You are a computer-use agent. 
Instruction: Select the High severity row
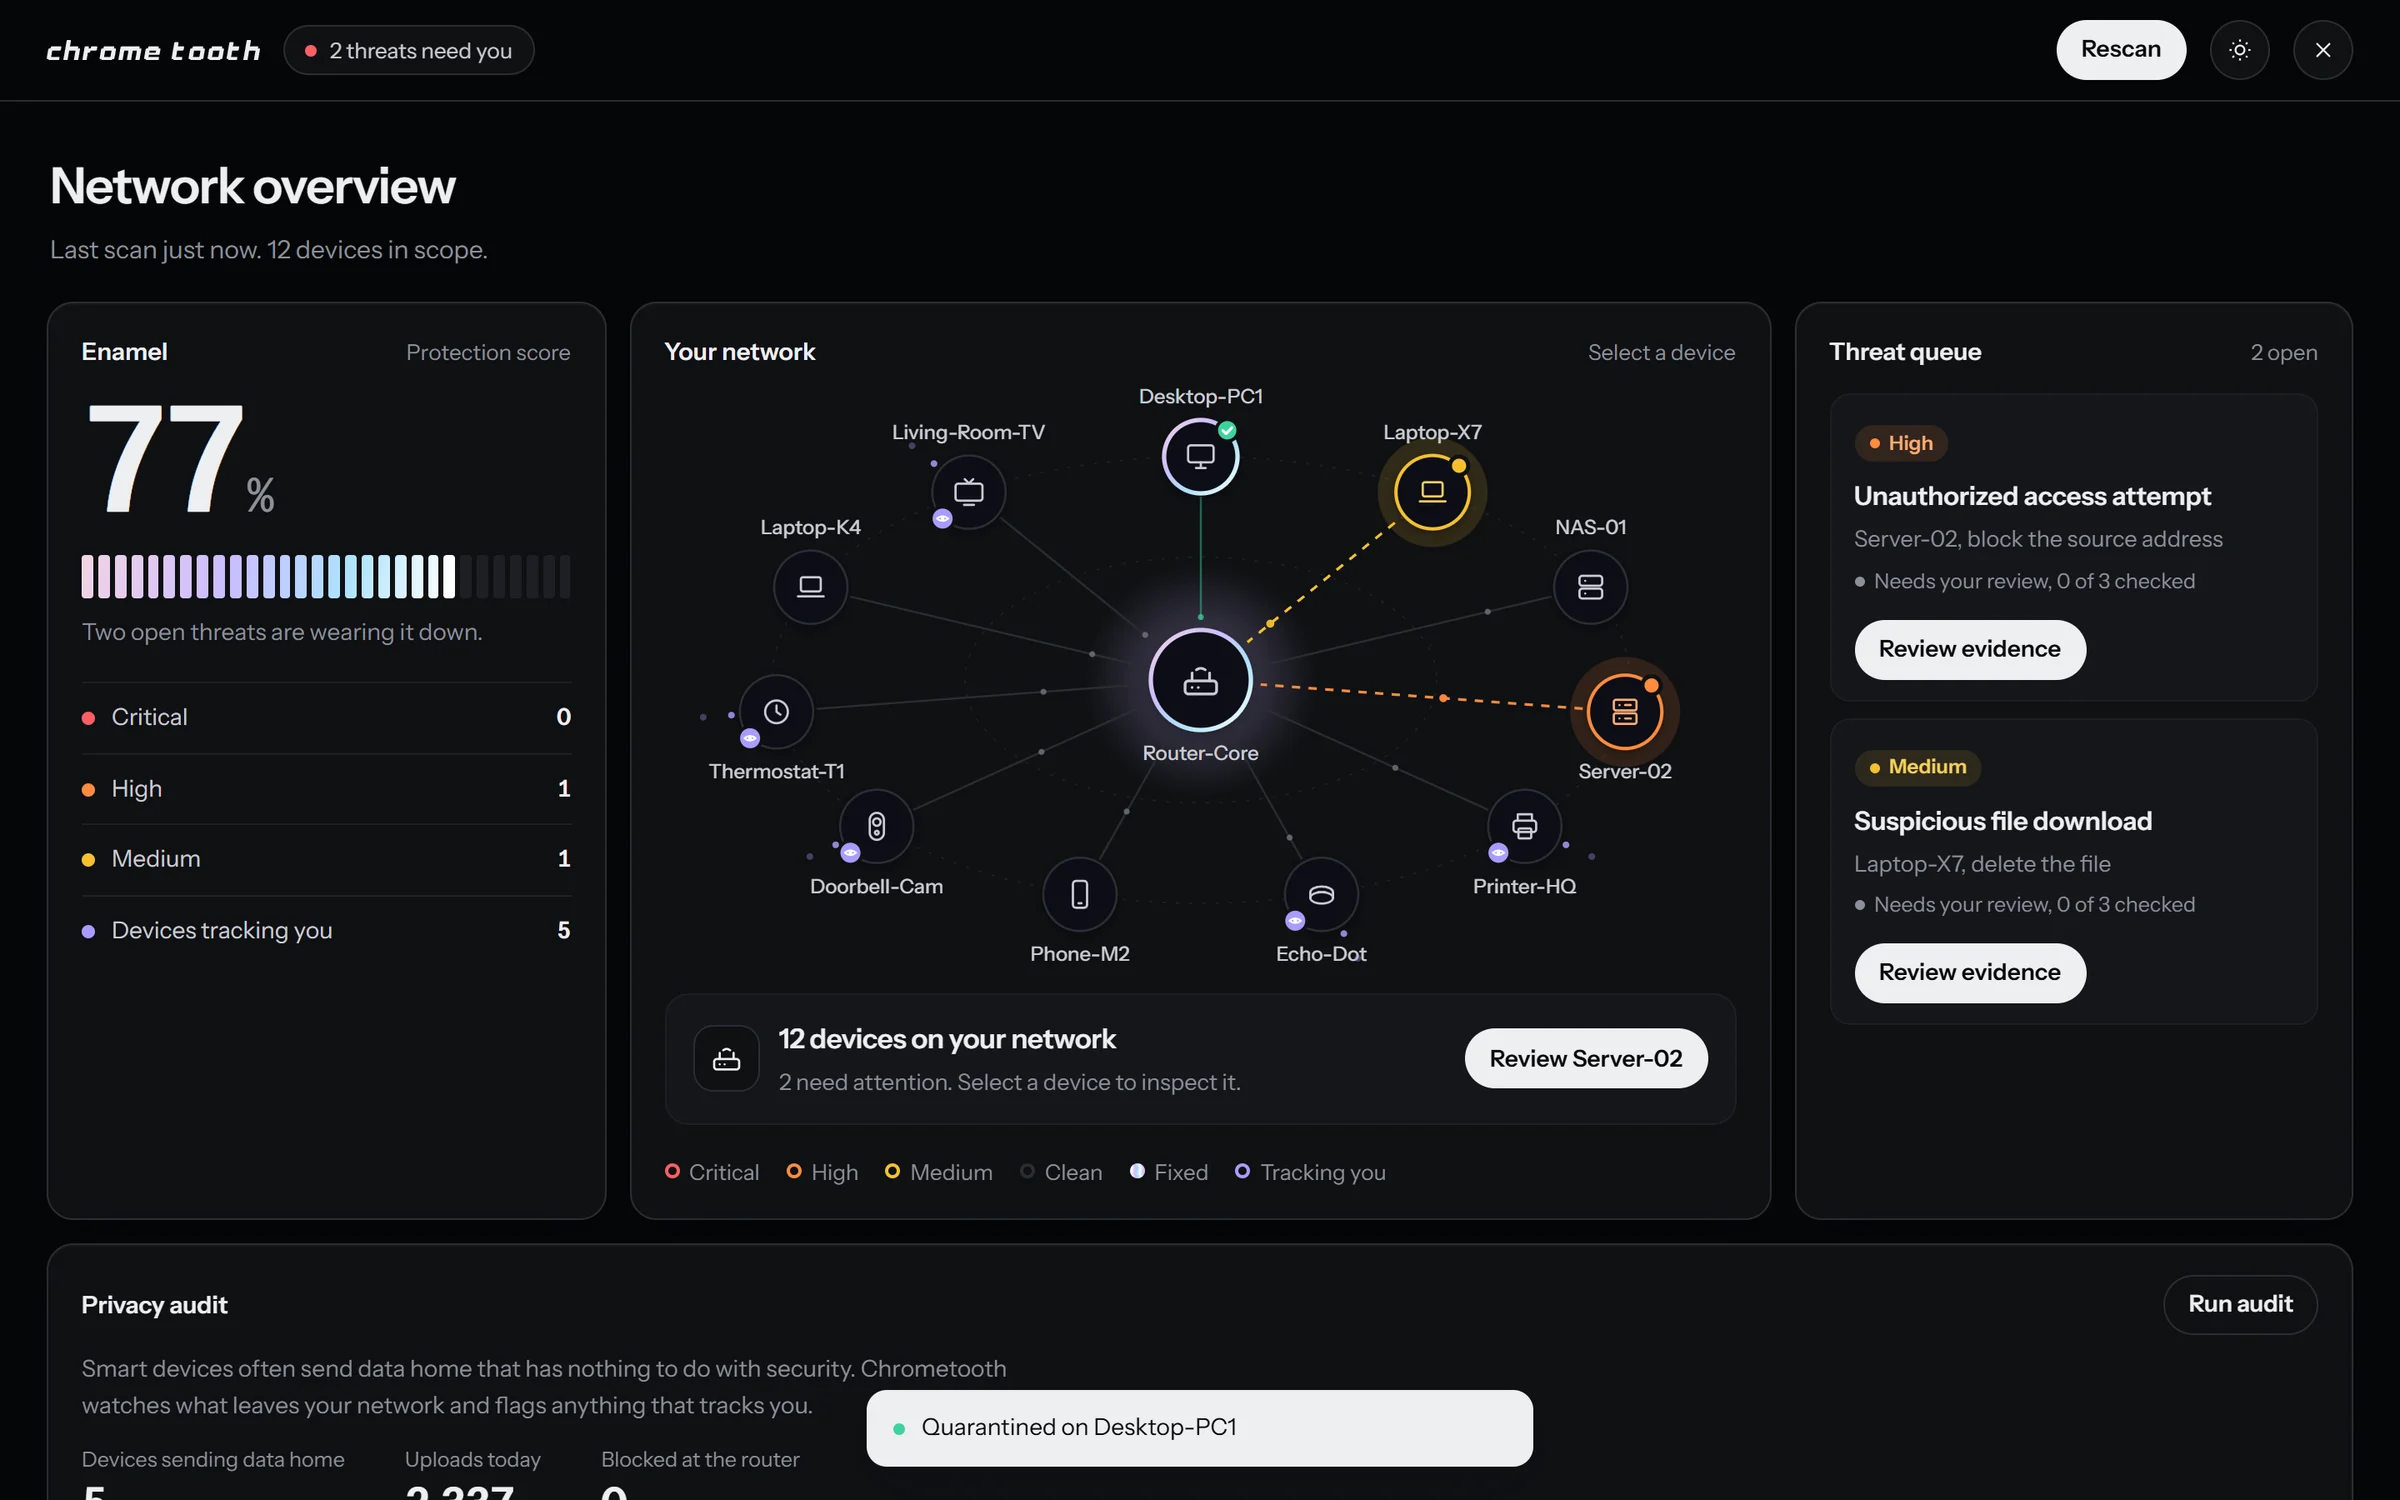tap(326, 788)
